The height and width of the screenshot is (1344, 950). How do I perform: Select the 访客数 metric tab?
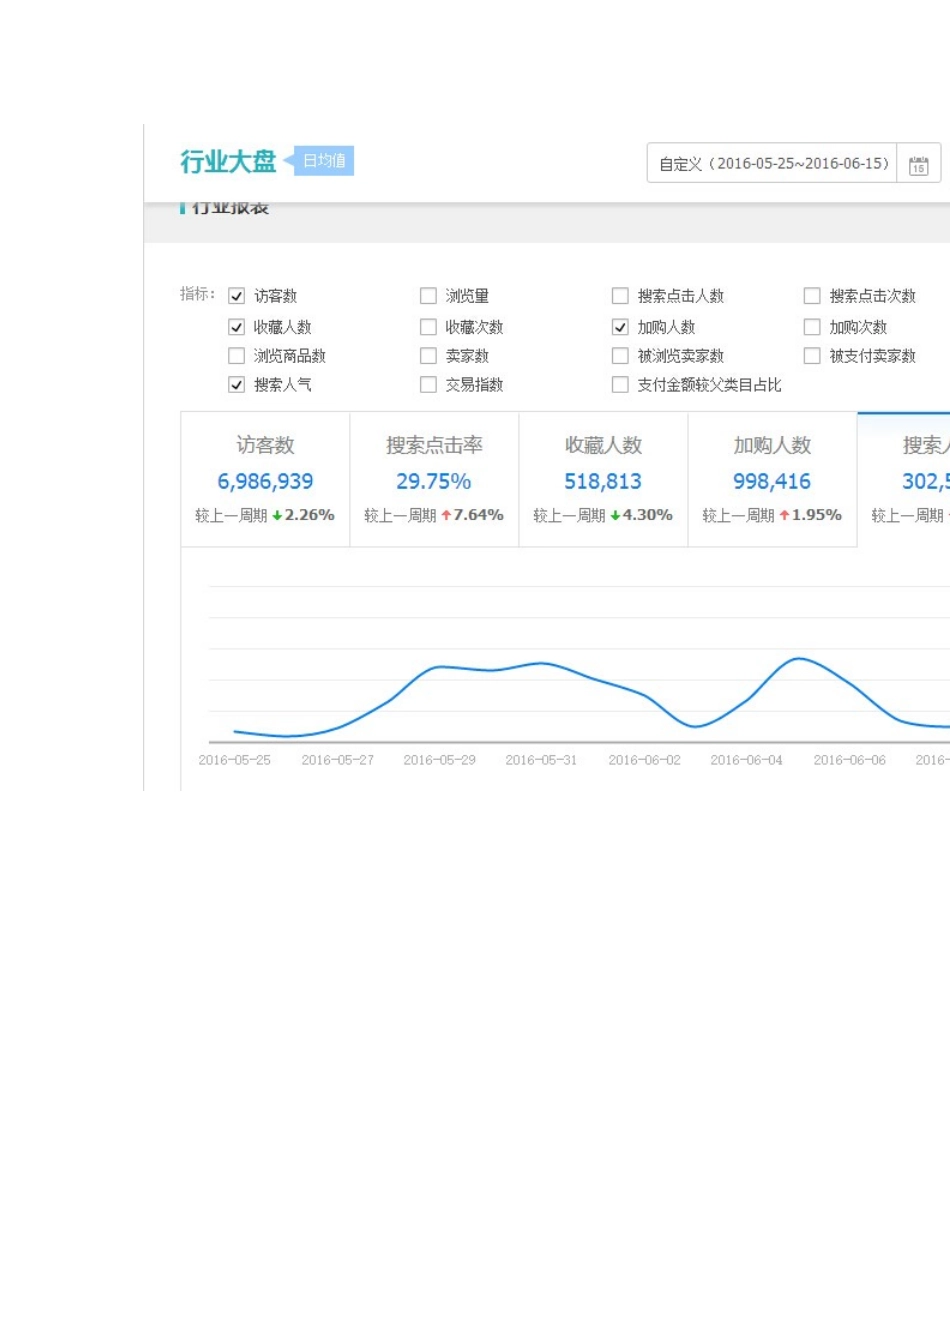pyautogui.click(x=265, y=479)
